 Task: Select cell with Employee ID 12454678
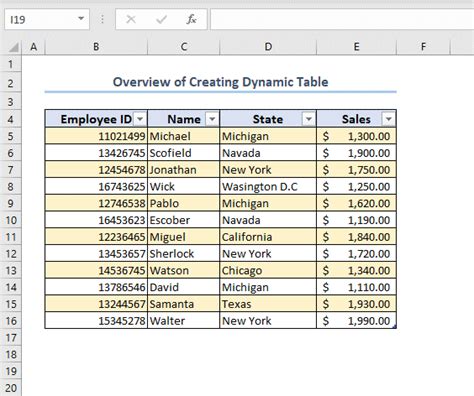[96, 170]
